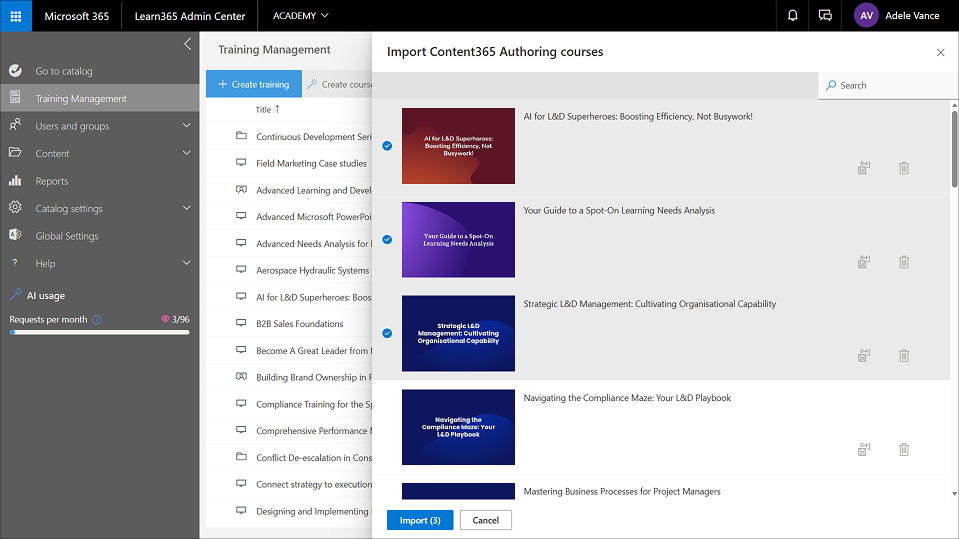
Task: Uncheck AI for L&D Superheroes course
Action: click(x=387, y=146)
